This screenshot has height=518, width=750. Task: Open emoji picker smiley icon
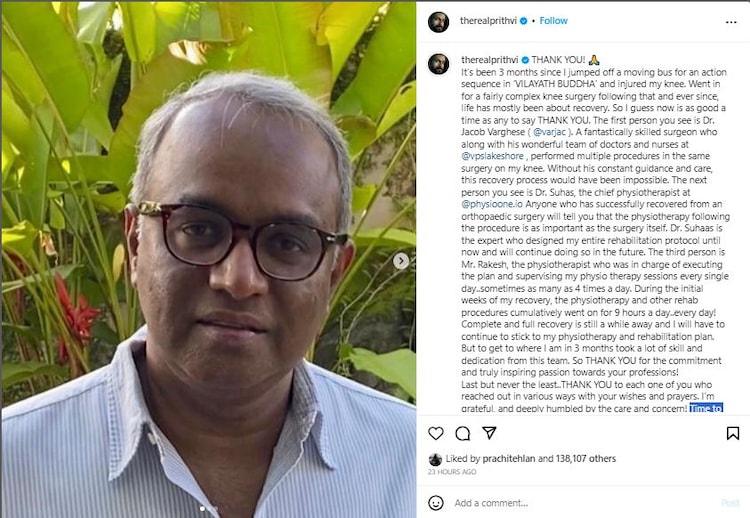(435, 503)
